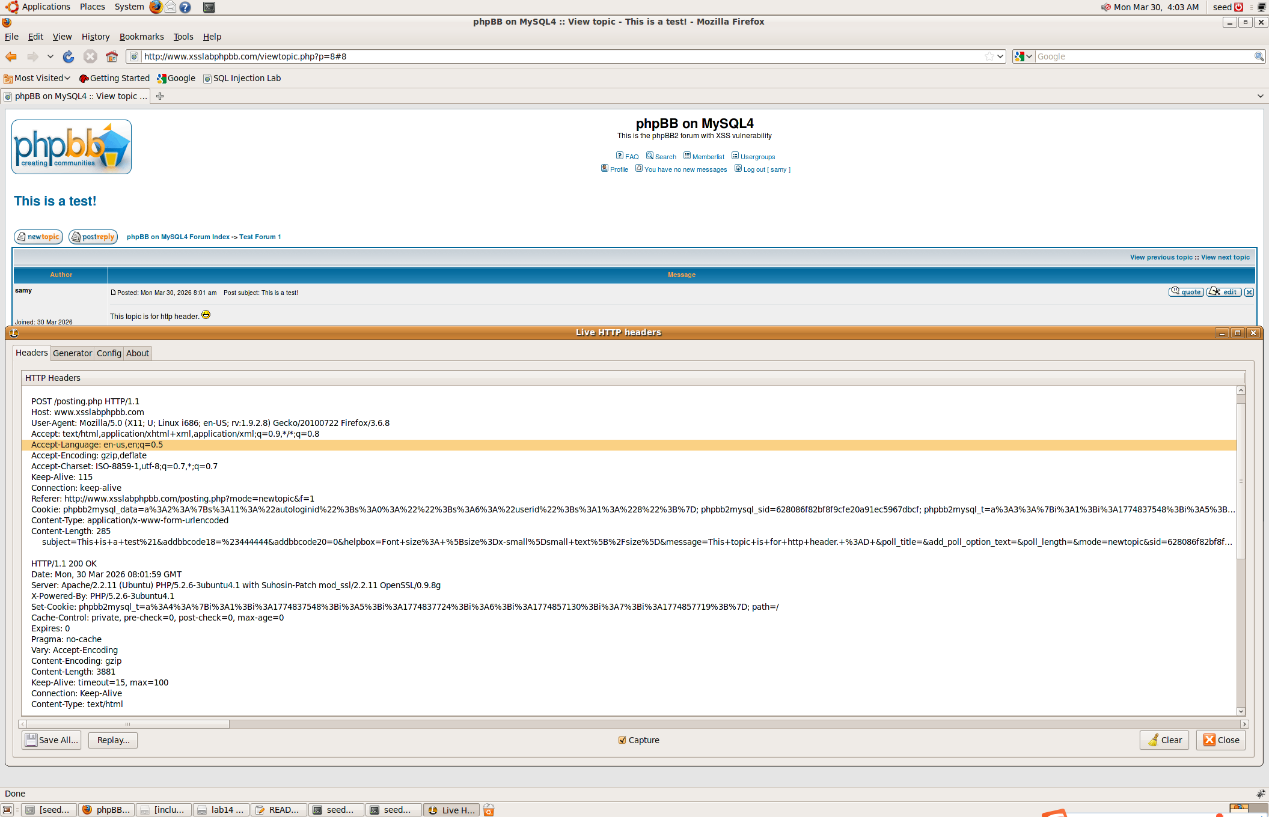
Task: Open new tab with plus icon
Action: 160,96
